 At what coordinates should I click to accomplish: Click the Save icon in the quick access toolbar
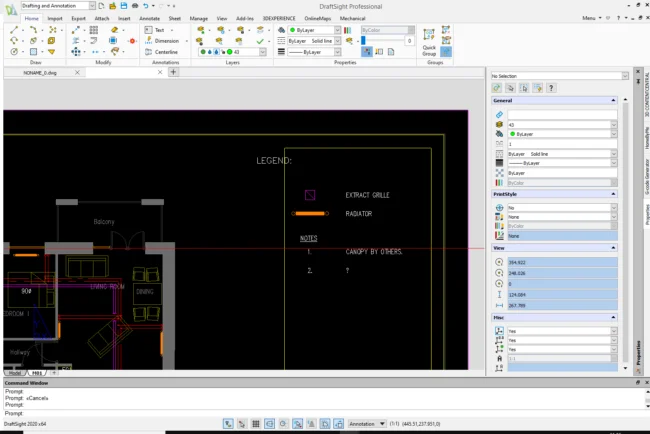point(122,6)
